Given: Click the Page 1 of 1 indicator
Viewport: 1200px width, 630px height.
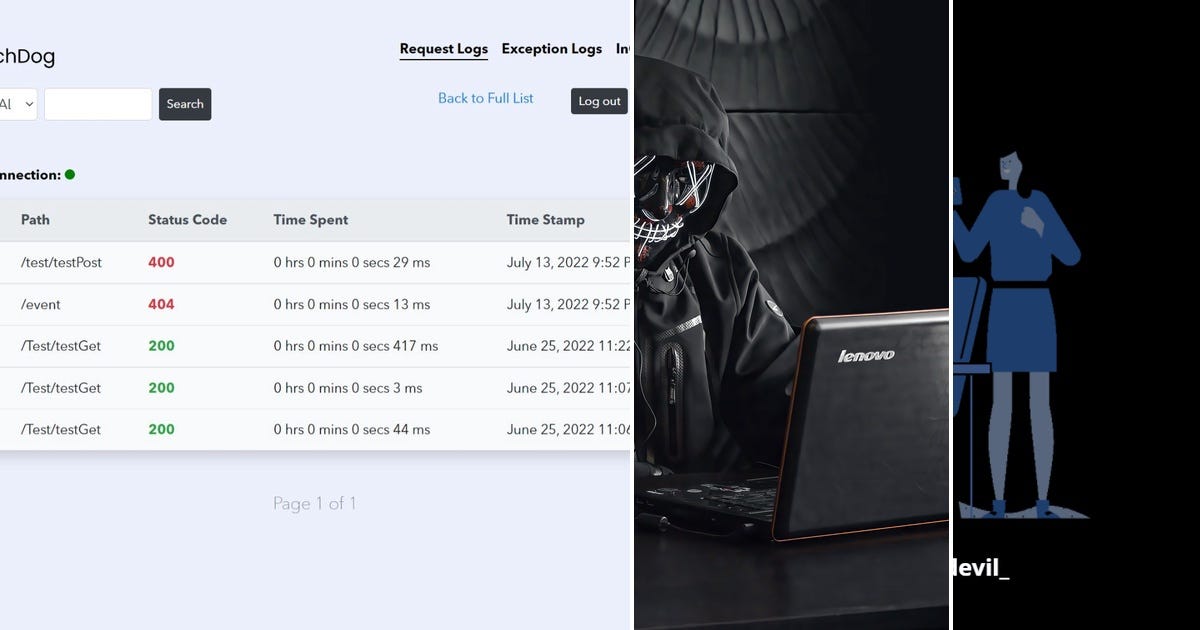Looking at the screenshot, I should click(x=314, y=504).
